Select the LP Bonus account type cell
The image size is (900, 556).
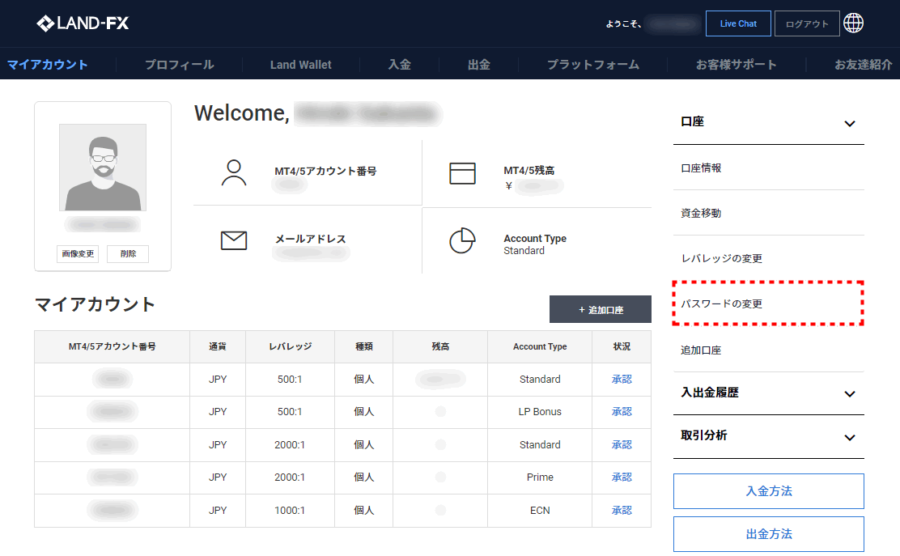pos(540,411)
